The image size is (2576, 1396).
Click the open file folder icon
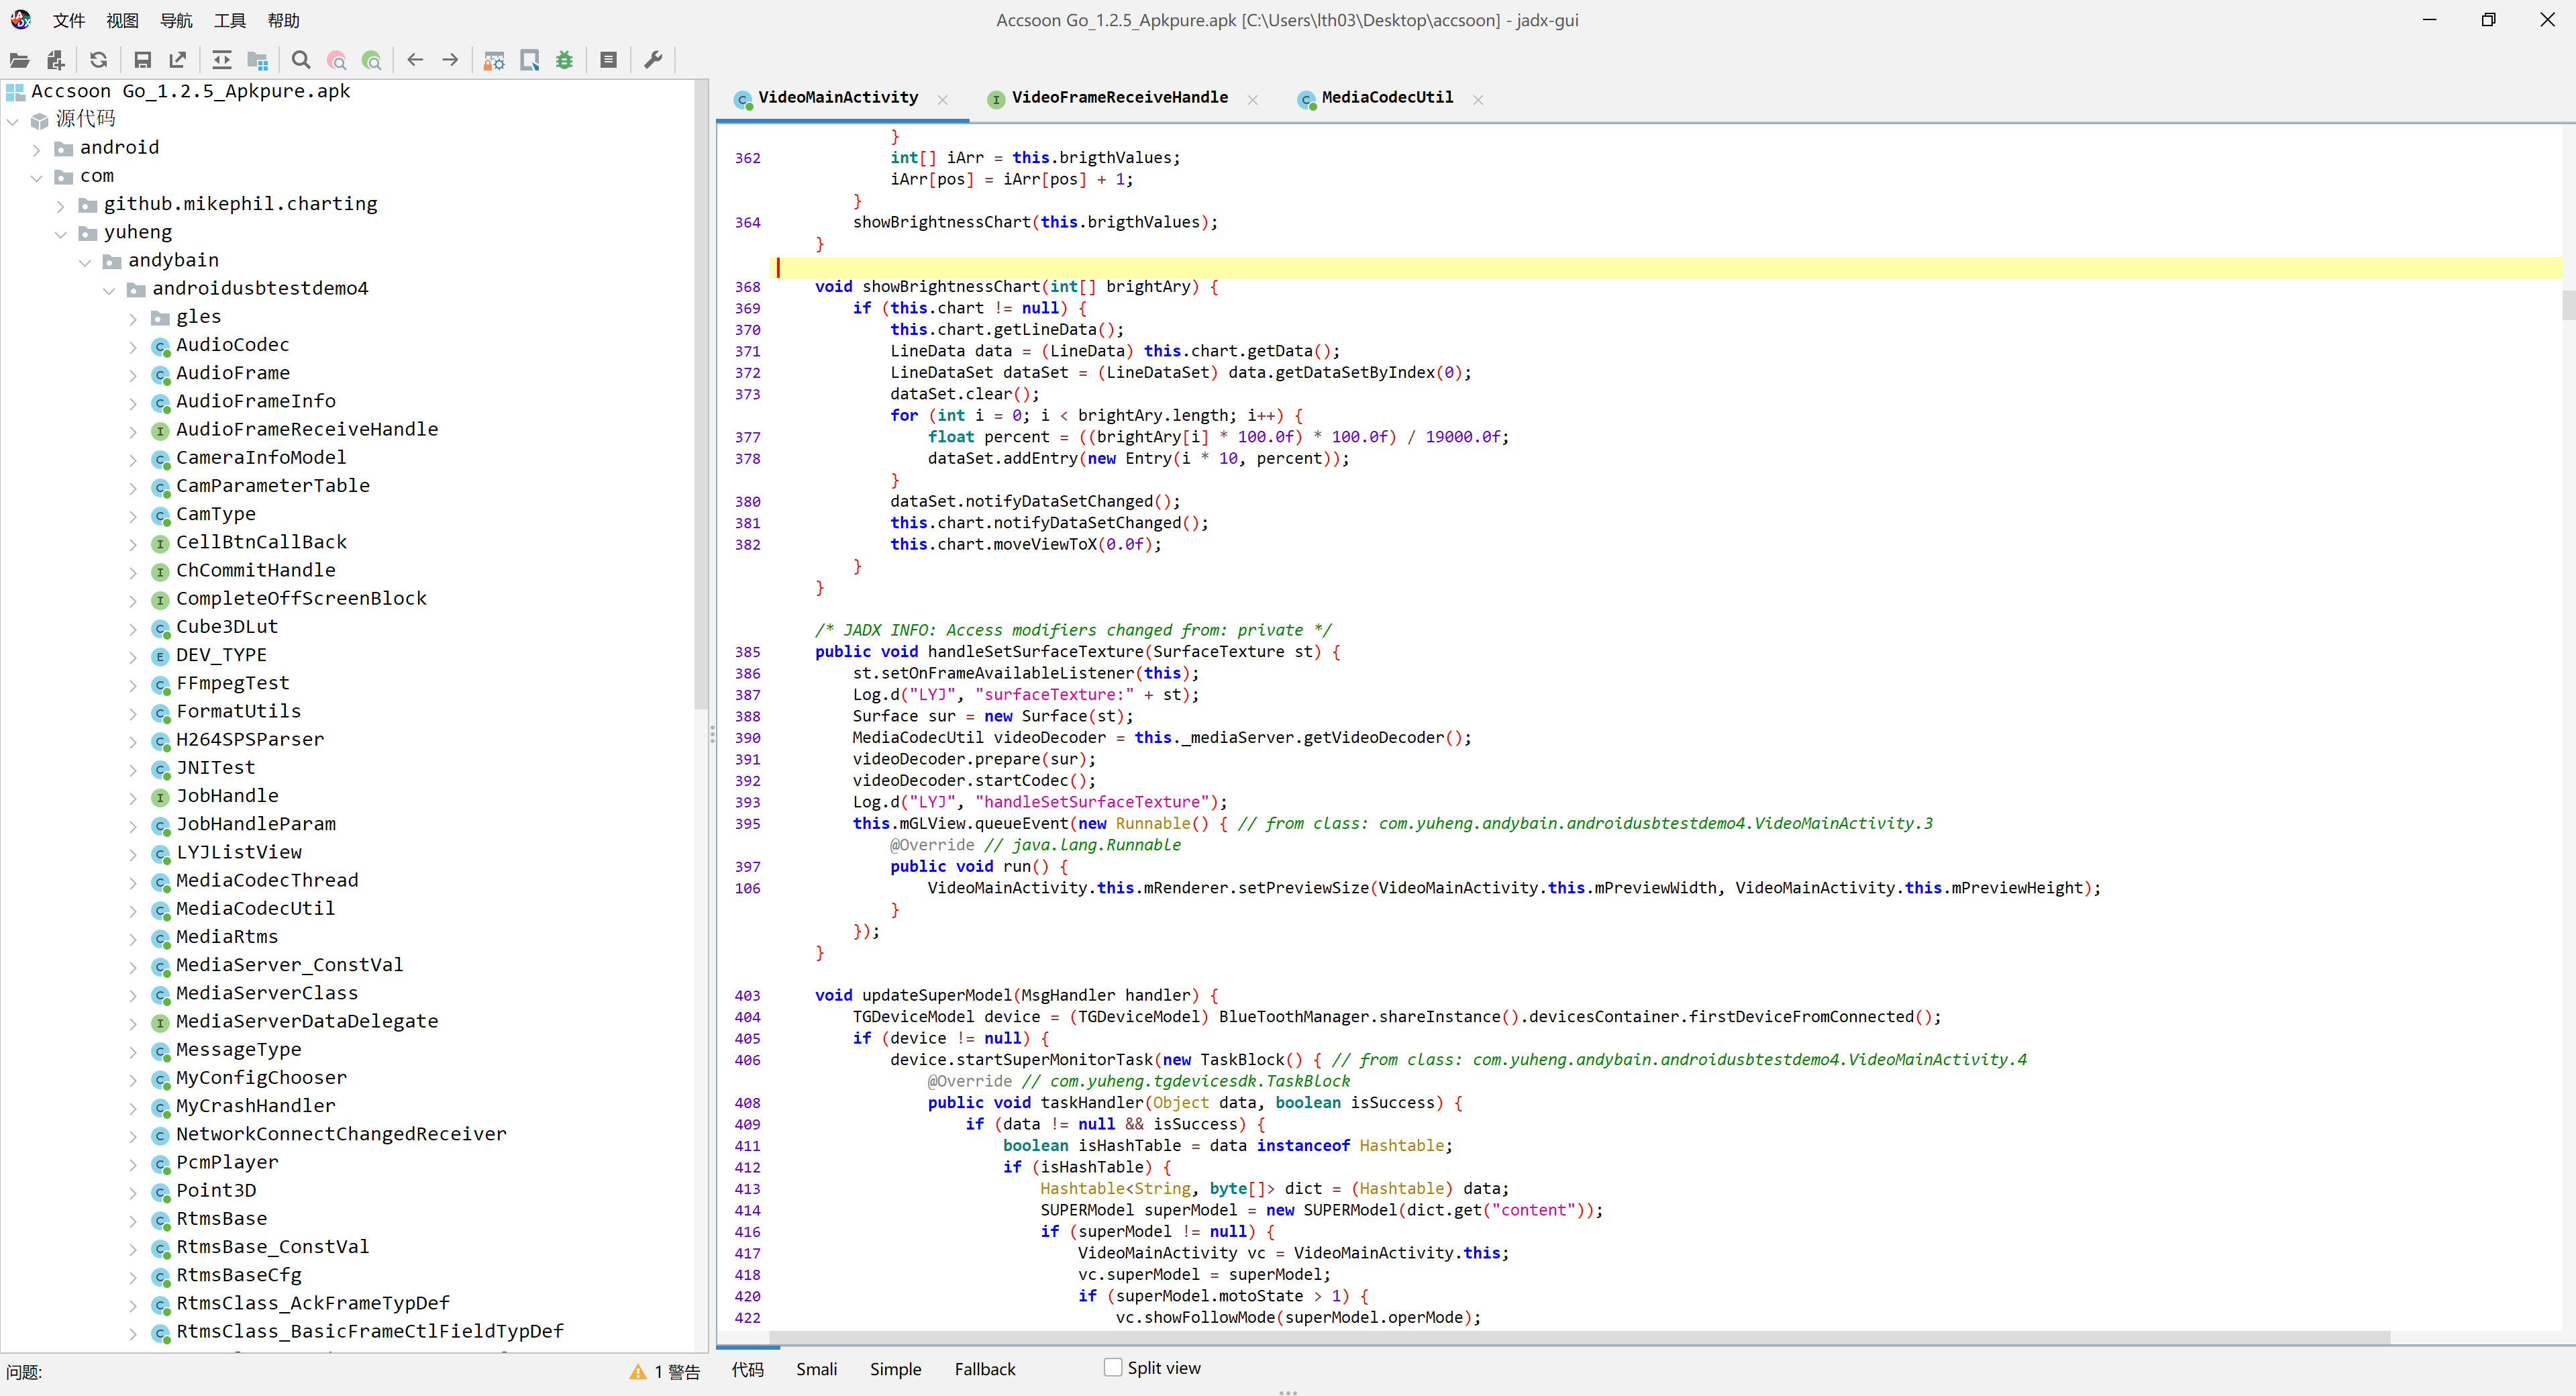click(19, 60)
